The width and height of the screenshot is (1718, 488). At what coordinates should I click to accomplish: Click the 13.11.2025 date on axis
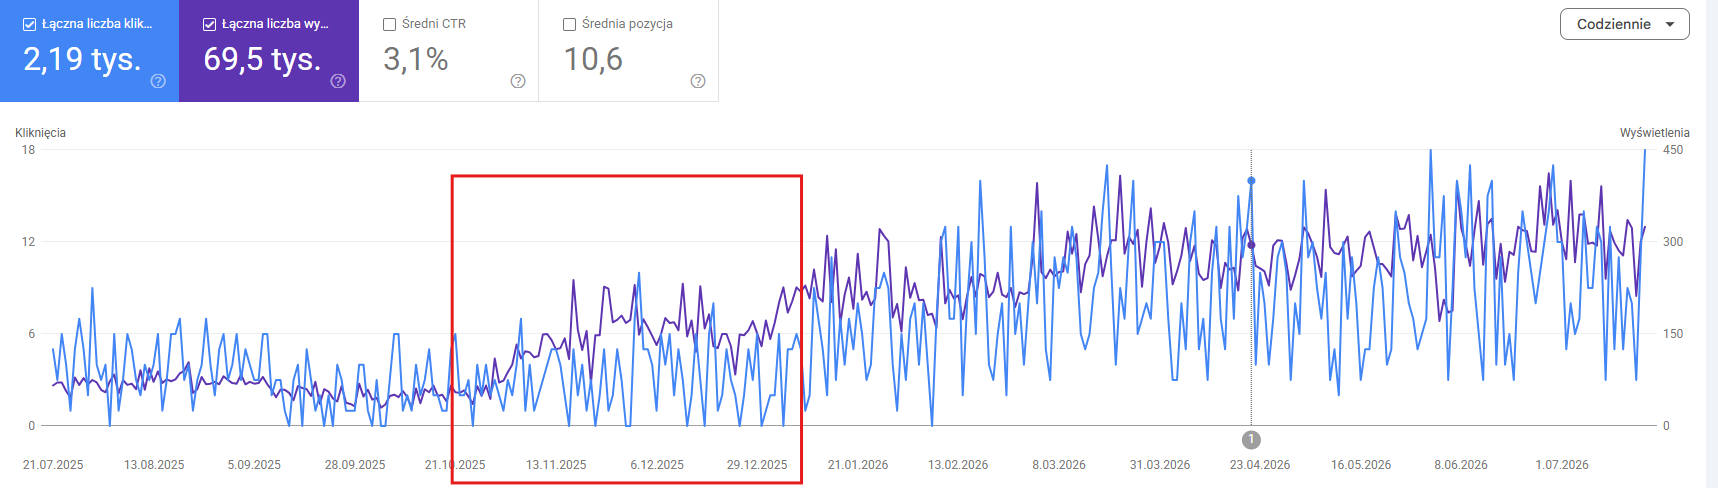click(556, 465)
